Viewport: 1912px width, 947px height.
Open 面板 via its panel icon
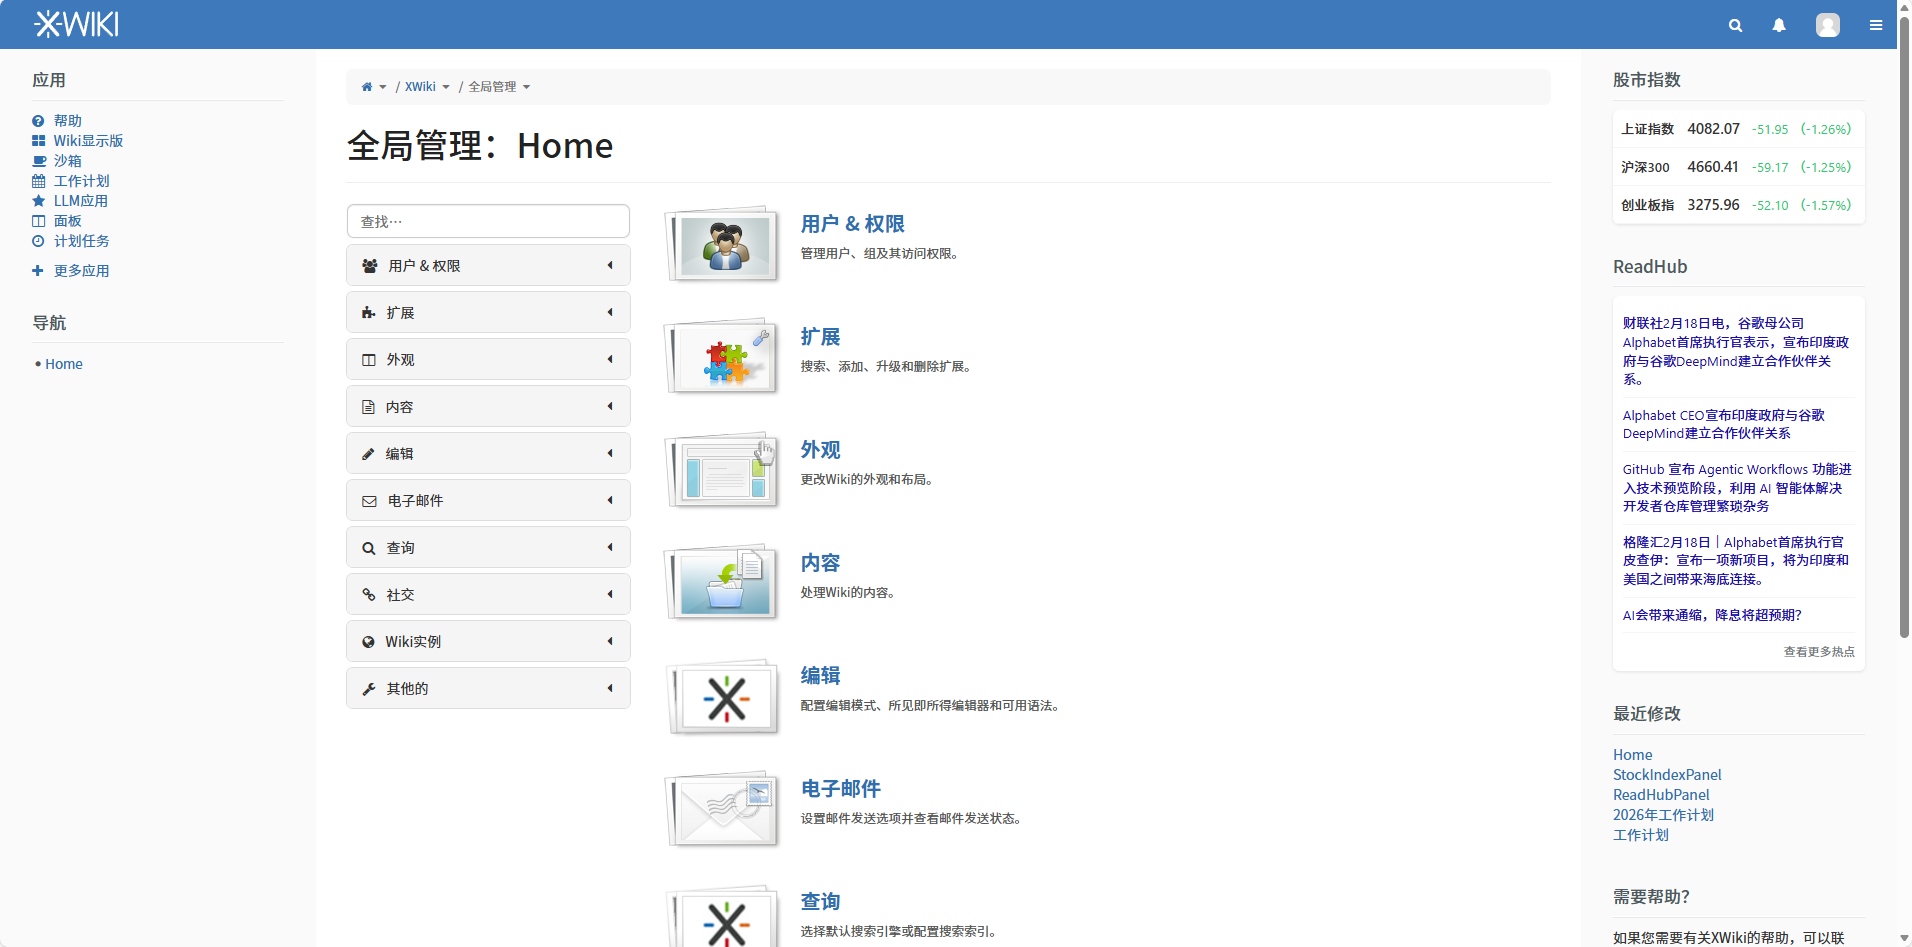(38, 220)
